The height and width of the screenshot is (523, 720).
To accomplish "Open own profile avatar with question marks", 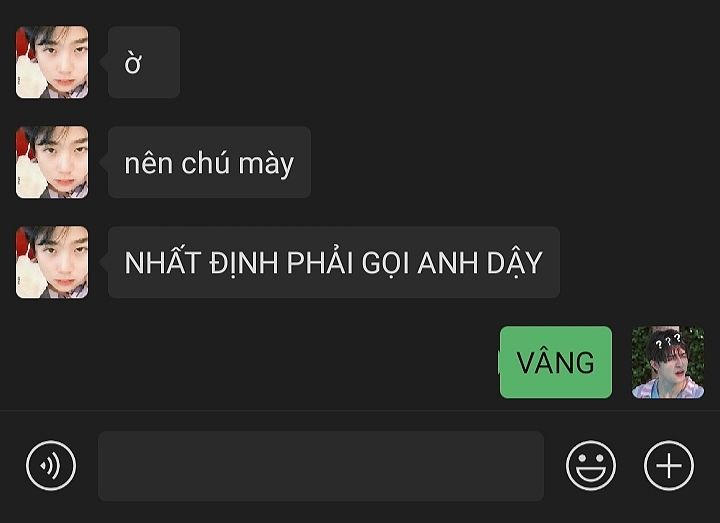I will (x=668, y=362).
